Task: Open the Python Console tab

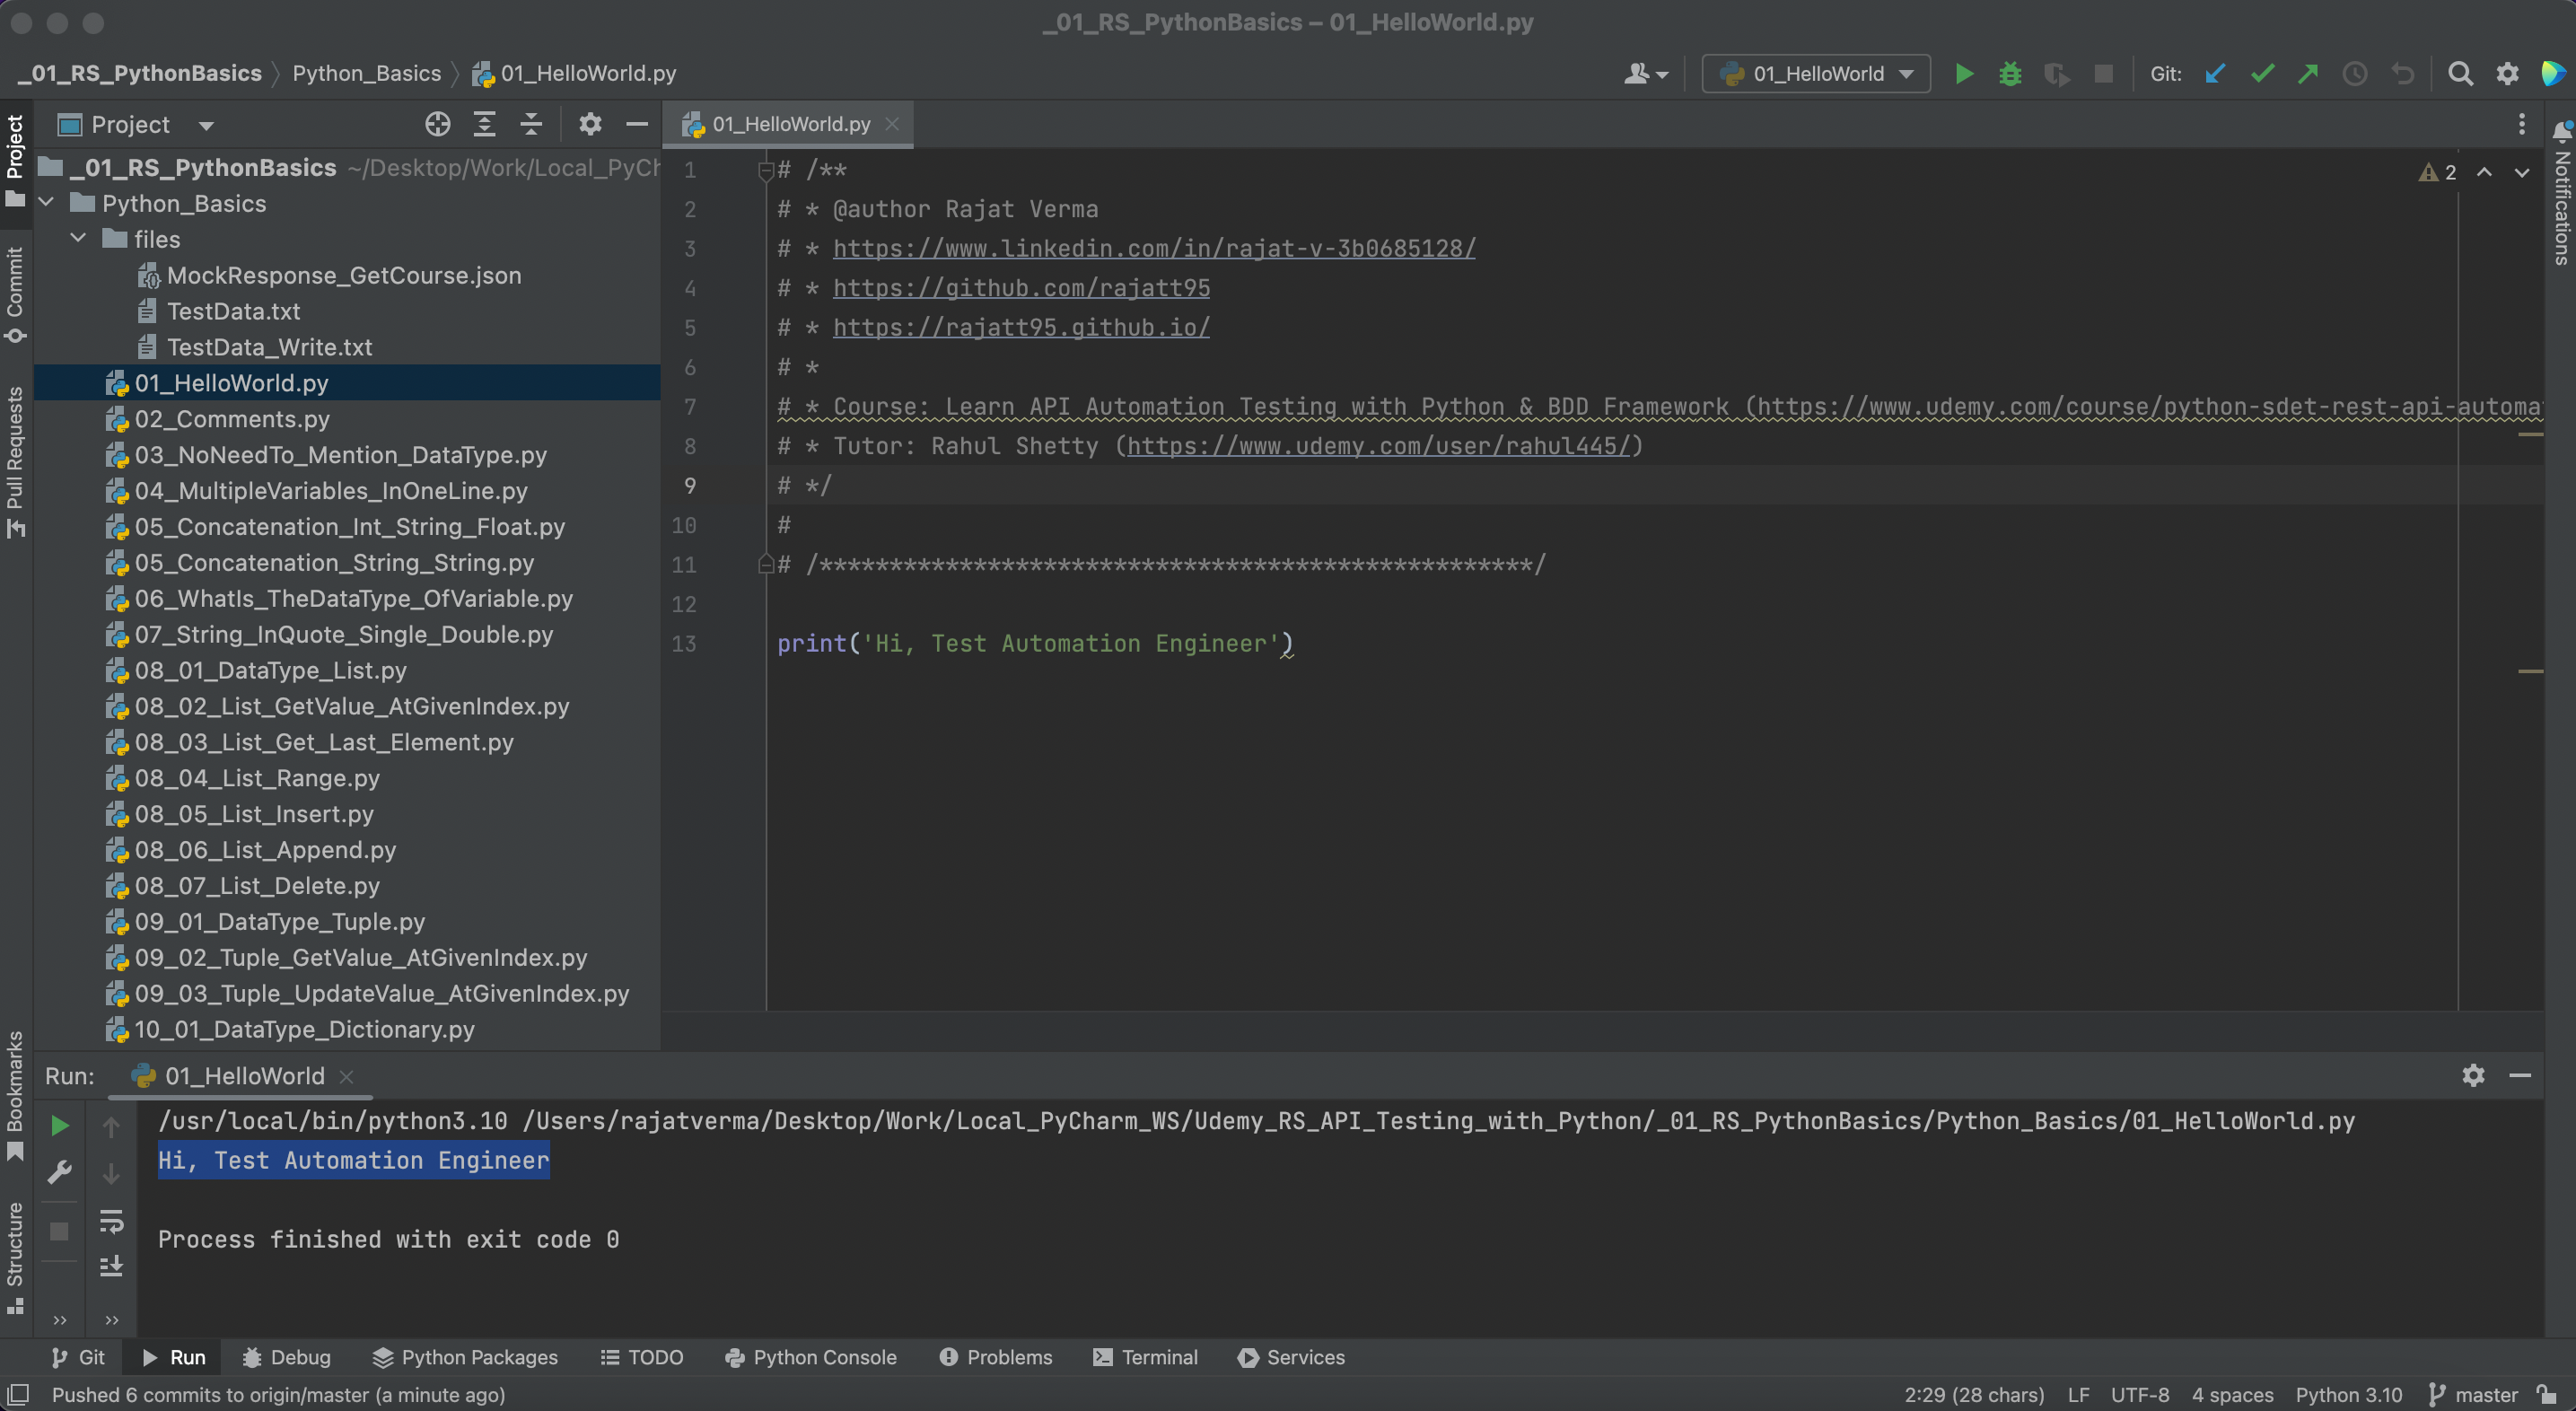Action: [x=811, y=1356]
